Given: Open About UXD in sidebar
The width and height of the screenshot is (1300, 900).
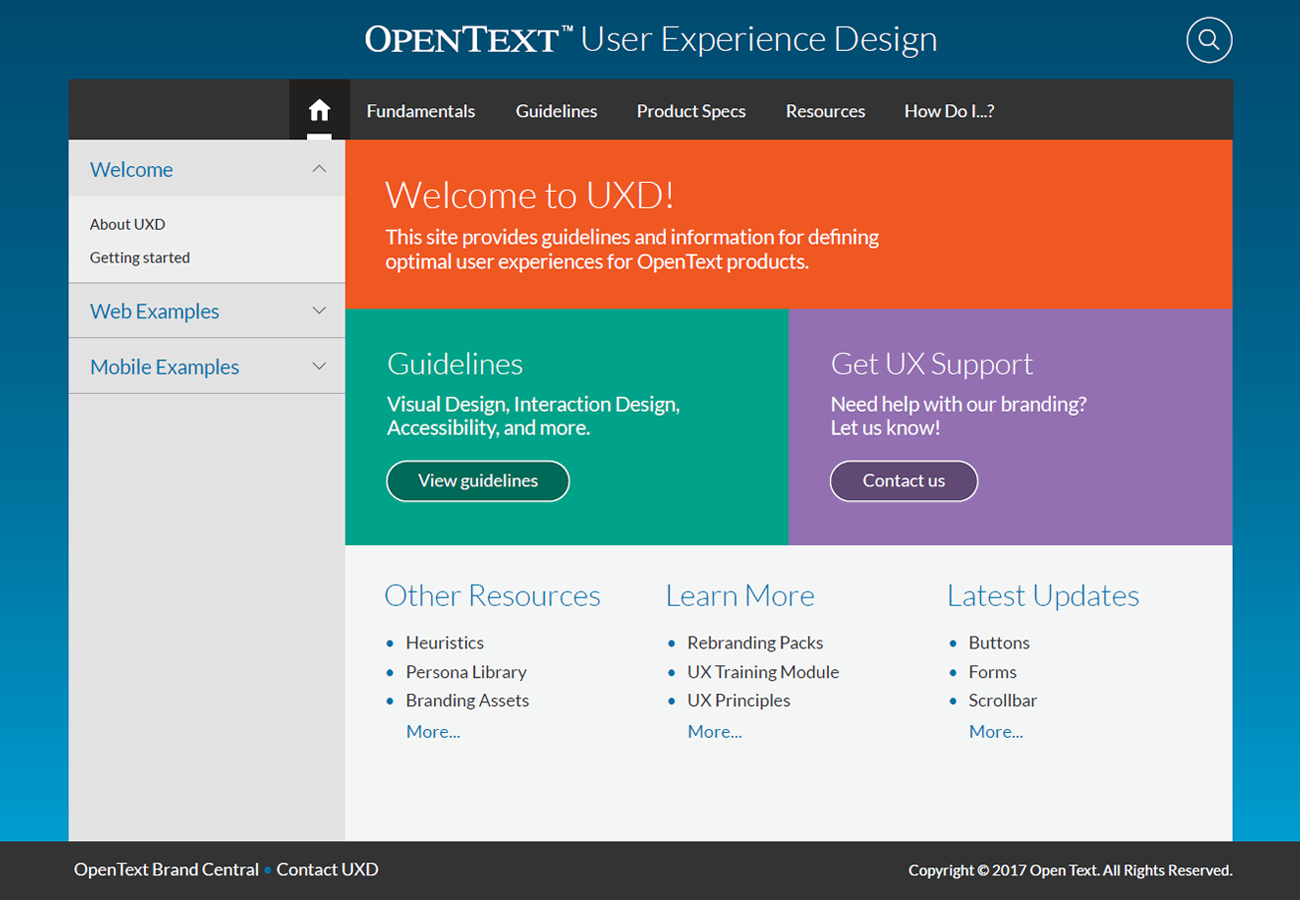Looking at the screenshot, I should click(x=127, y=224).
